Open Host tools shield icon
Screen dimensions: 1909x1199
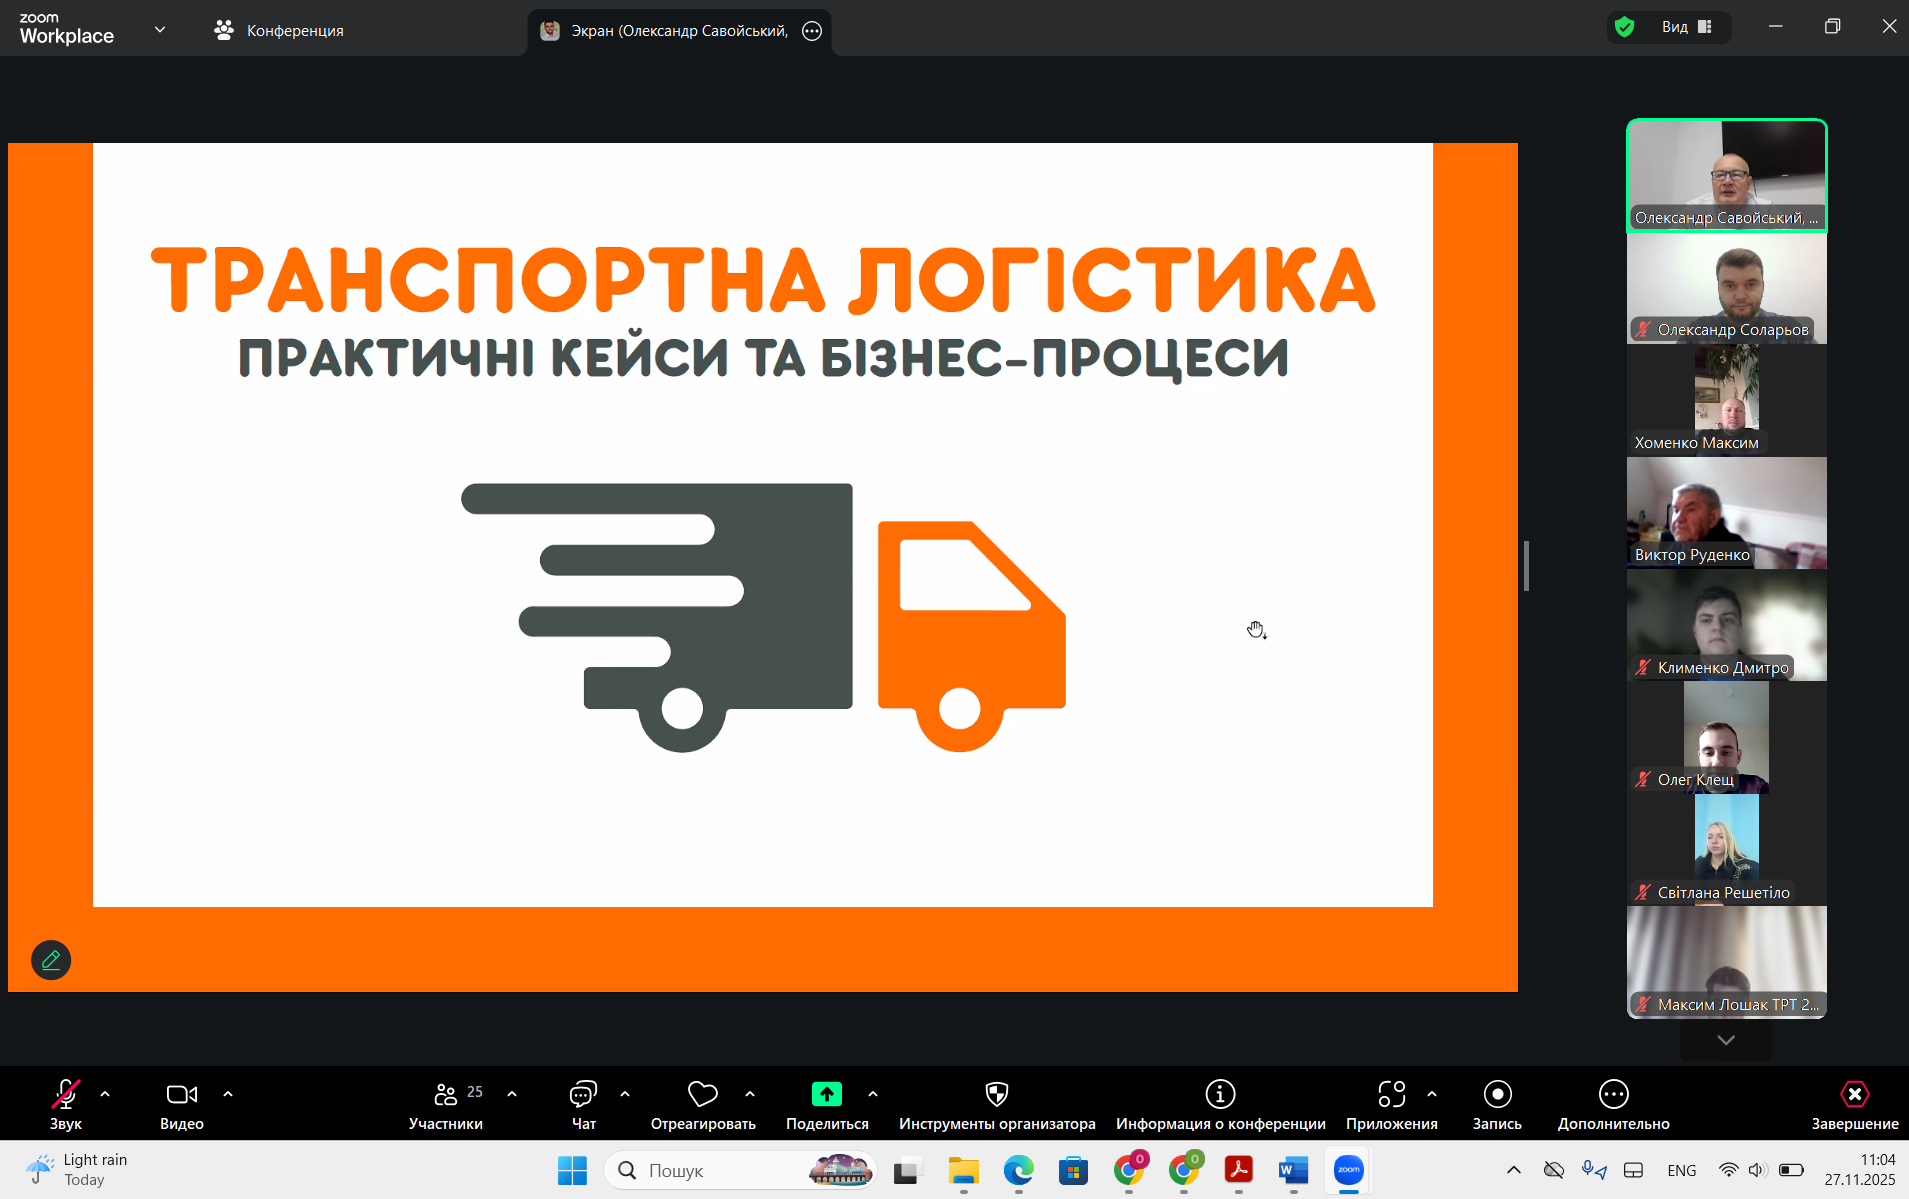click(996, 1095)
